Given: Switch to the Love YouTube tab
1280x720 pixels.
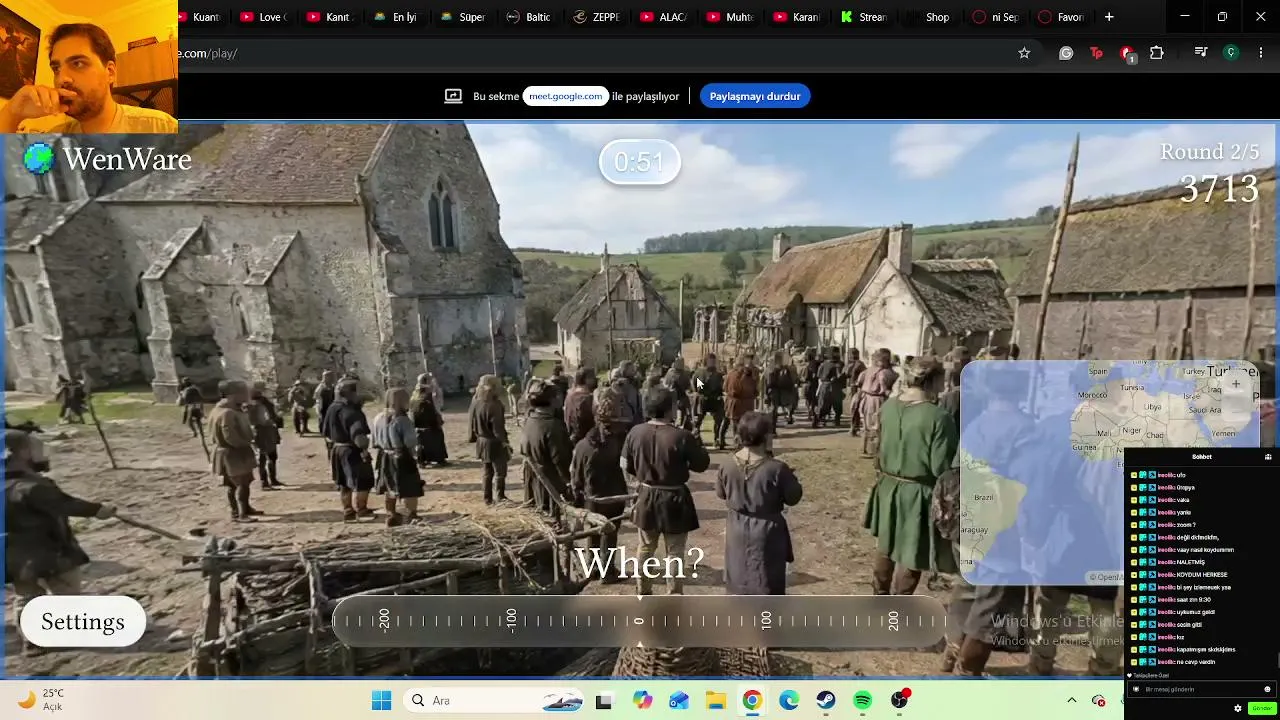Looking at the screenshot, I should (x=264, y=17).
